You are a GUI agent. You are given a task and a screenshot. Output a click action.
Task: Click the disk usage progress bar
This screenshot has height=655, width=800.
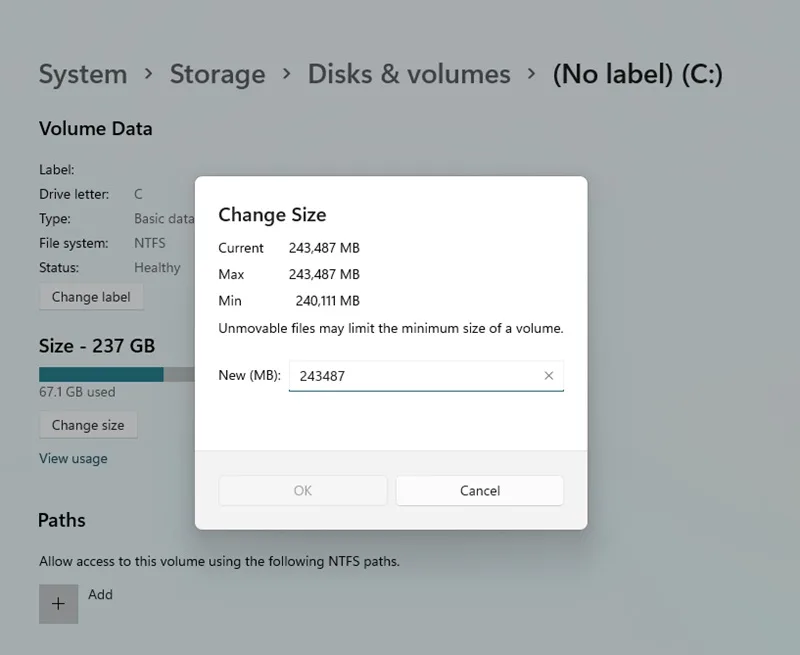[x=117, y=374]
